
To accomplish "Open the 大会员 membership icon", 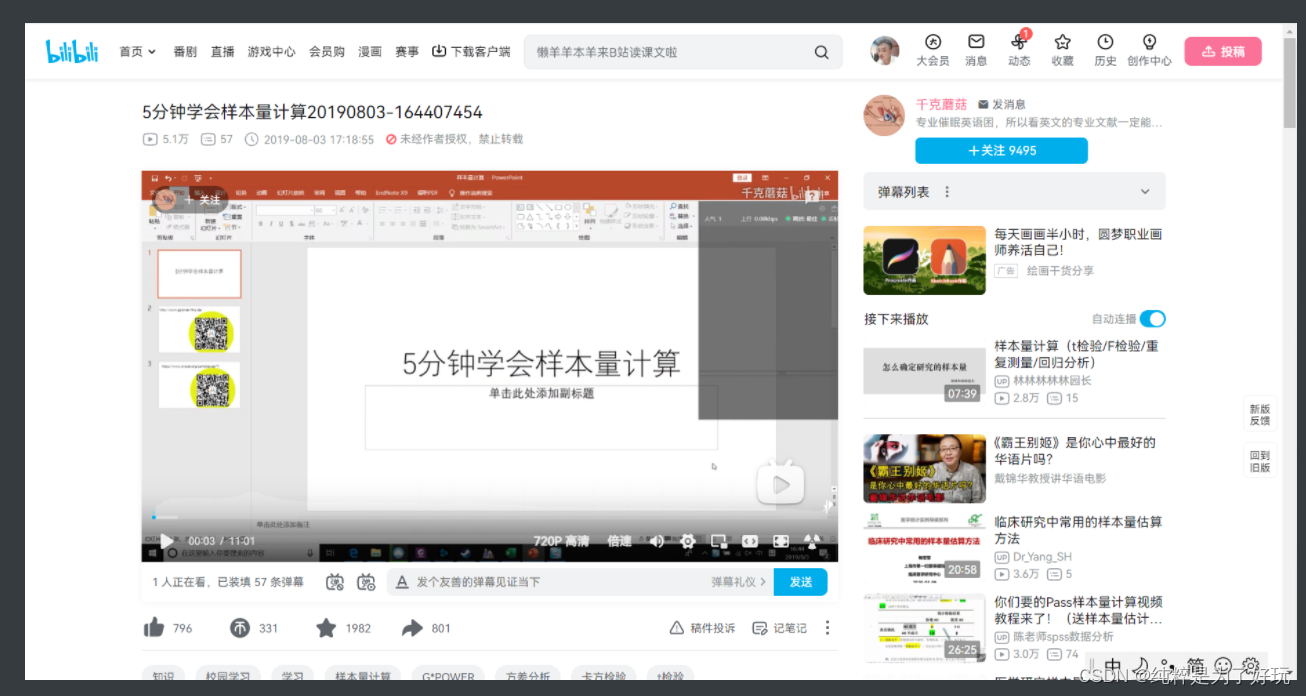I will (932, 42).
